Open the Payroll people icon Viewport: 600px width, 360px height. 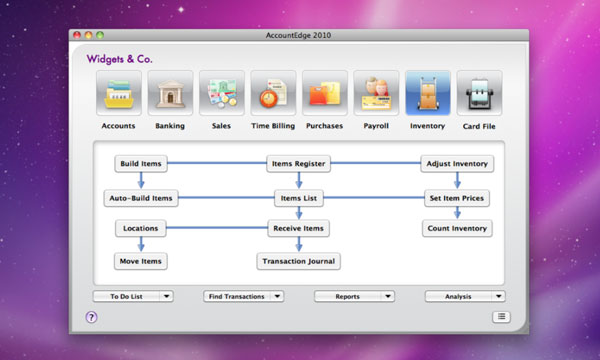click(376, 93)
